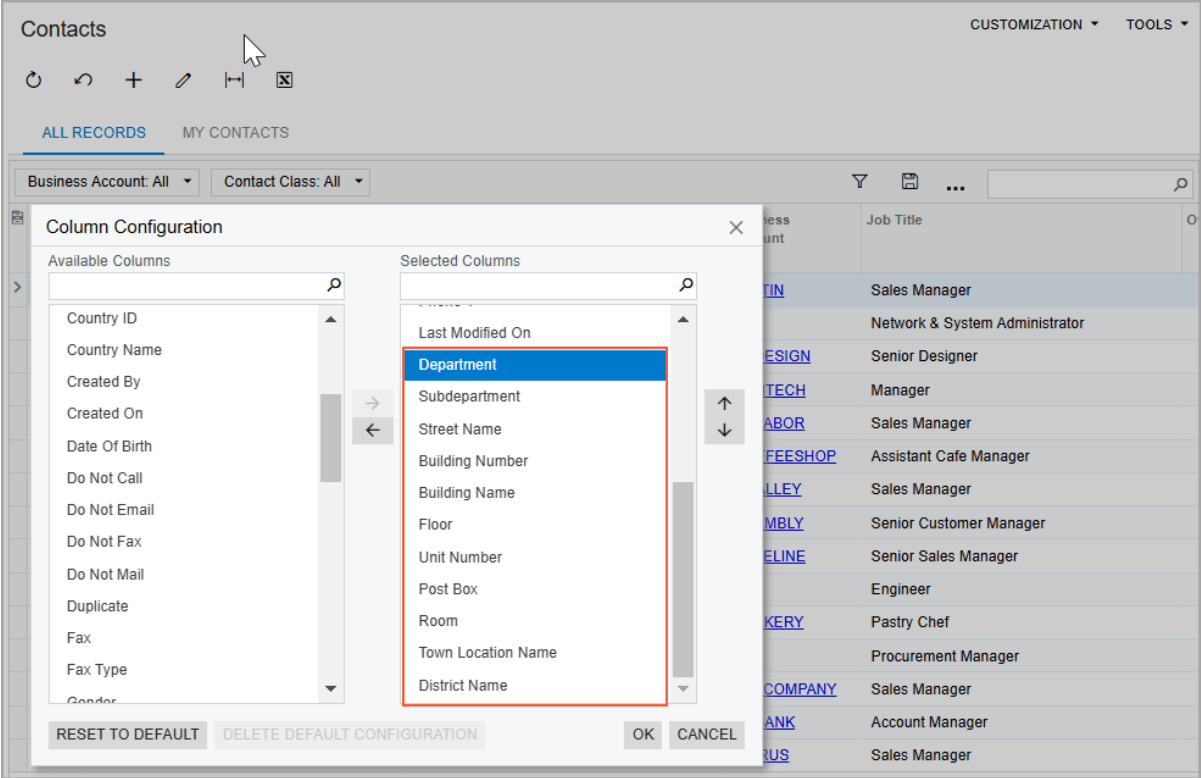Click Selected Columns search magnifier icon
The height and width of the screenshot is (778, 1201).
click(686, 285)
